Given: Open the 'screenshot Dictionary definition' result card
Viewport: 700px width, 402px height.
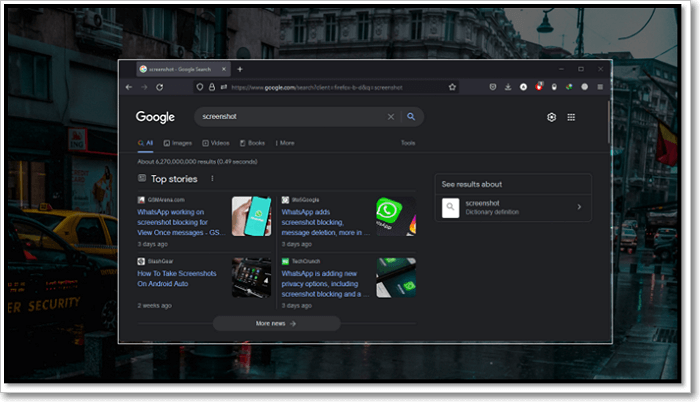Looking at the screenshot, I should click(513, 207).
